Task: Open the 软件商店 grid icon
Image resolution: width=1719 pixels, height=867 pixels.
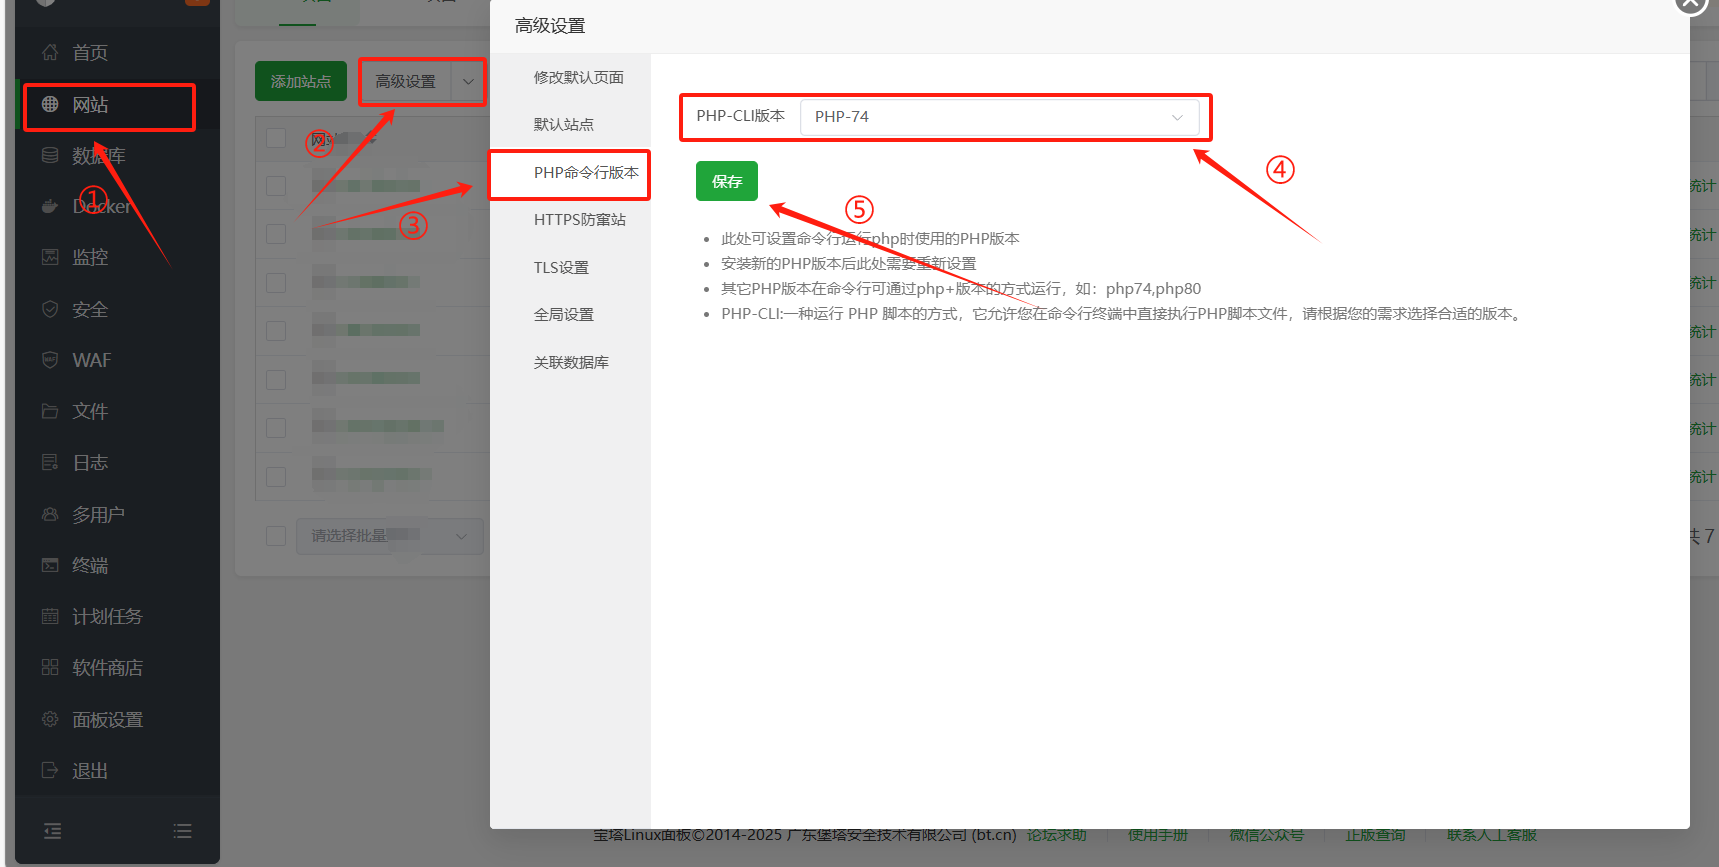Action: tap(50, 667)
